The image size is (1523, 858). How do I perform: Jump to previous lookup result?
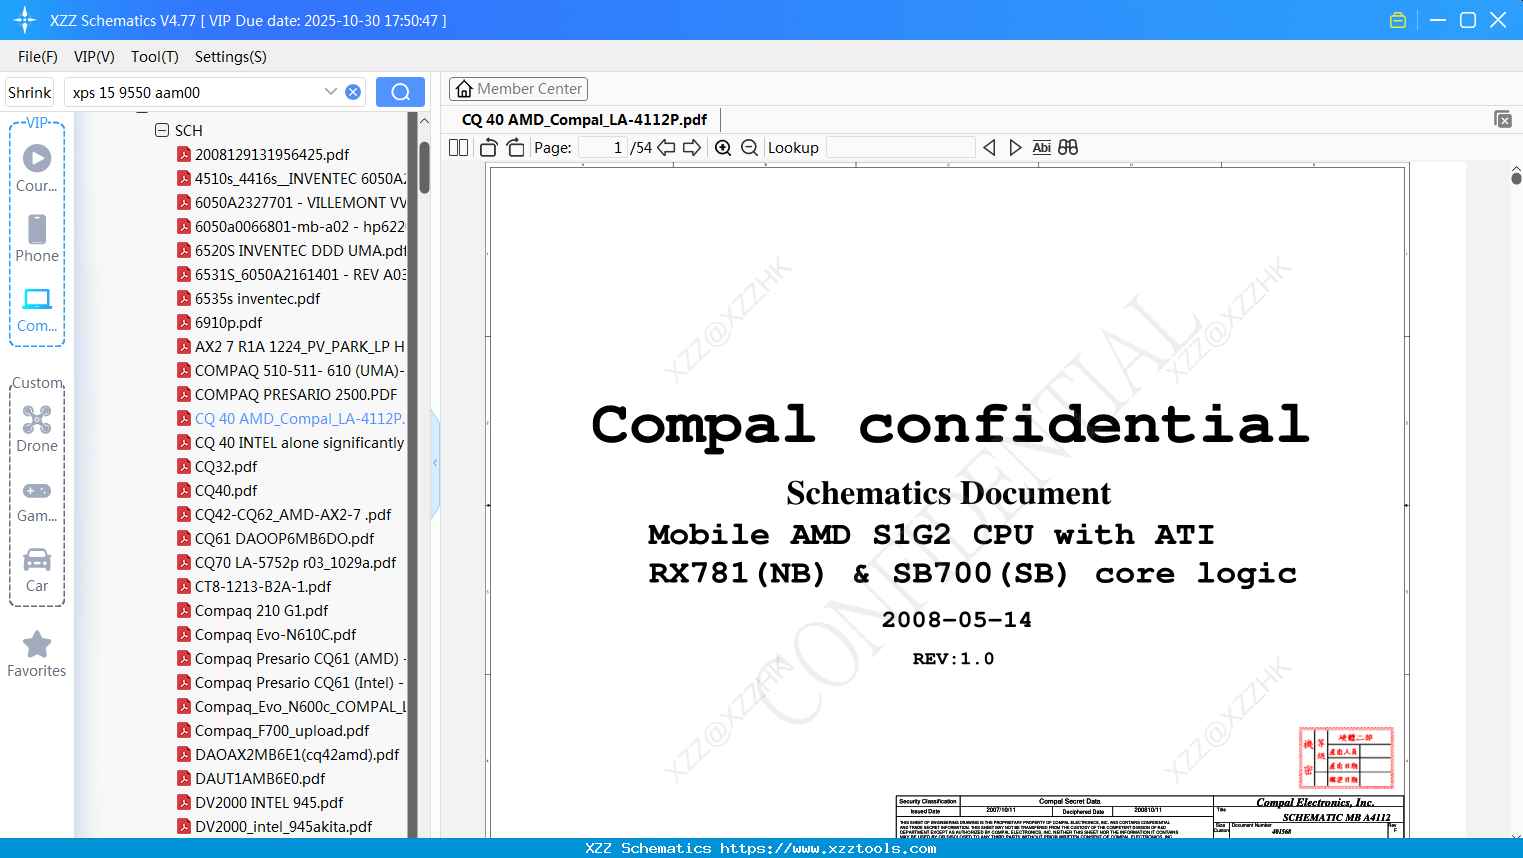click(989, 148)
